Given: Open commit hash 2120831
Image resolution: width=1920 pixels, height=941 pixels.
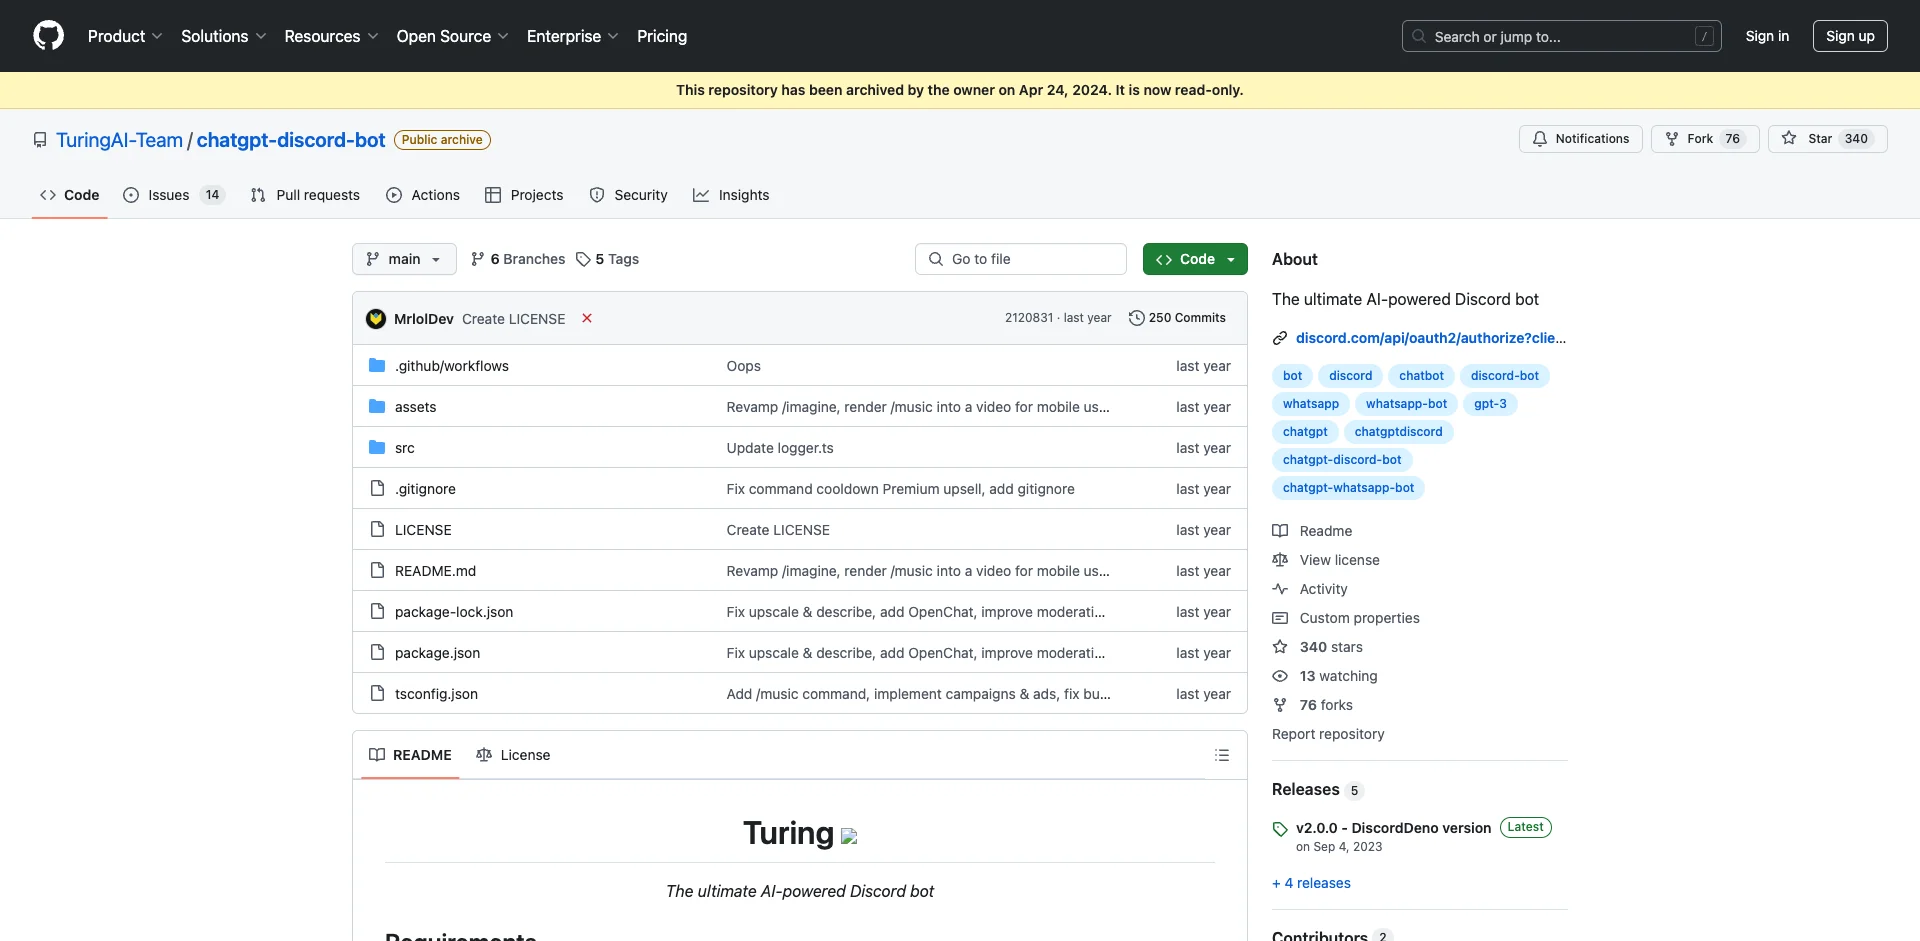Looking at the screenshot, I should (x=1028, y=318).
